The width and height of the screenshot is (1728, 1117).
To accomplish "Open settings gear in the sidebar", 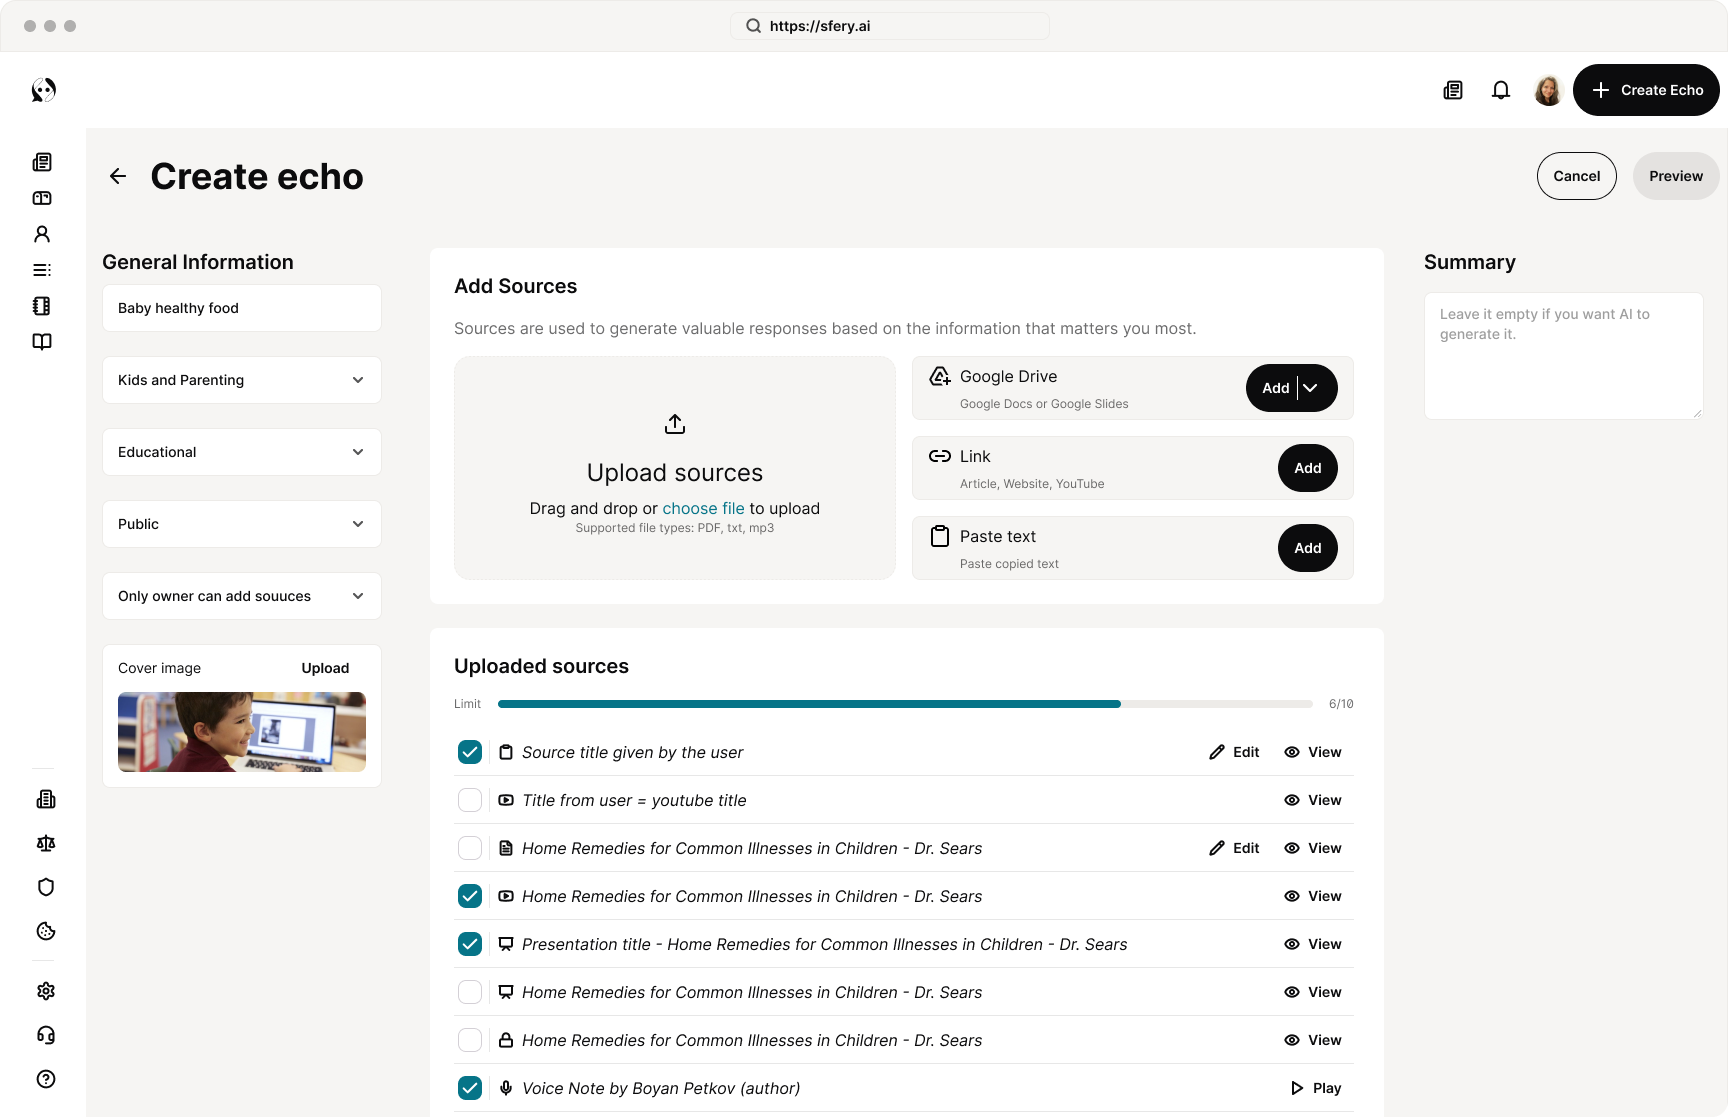I will coord(46,991).
